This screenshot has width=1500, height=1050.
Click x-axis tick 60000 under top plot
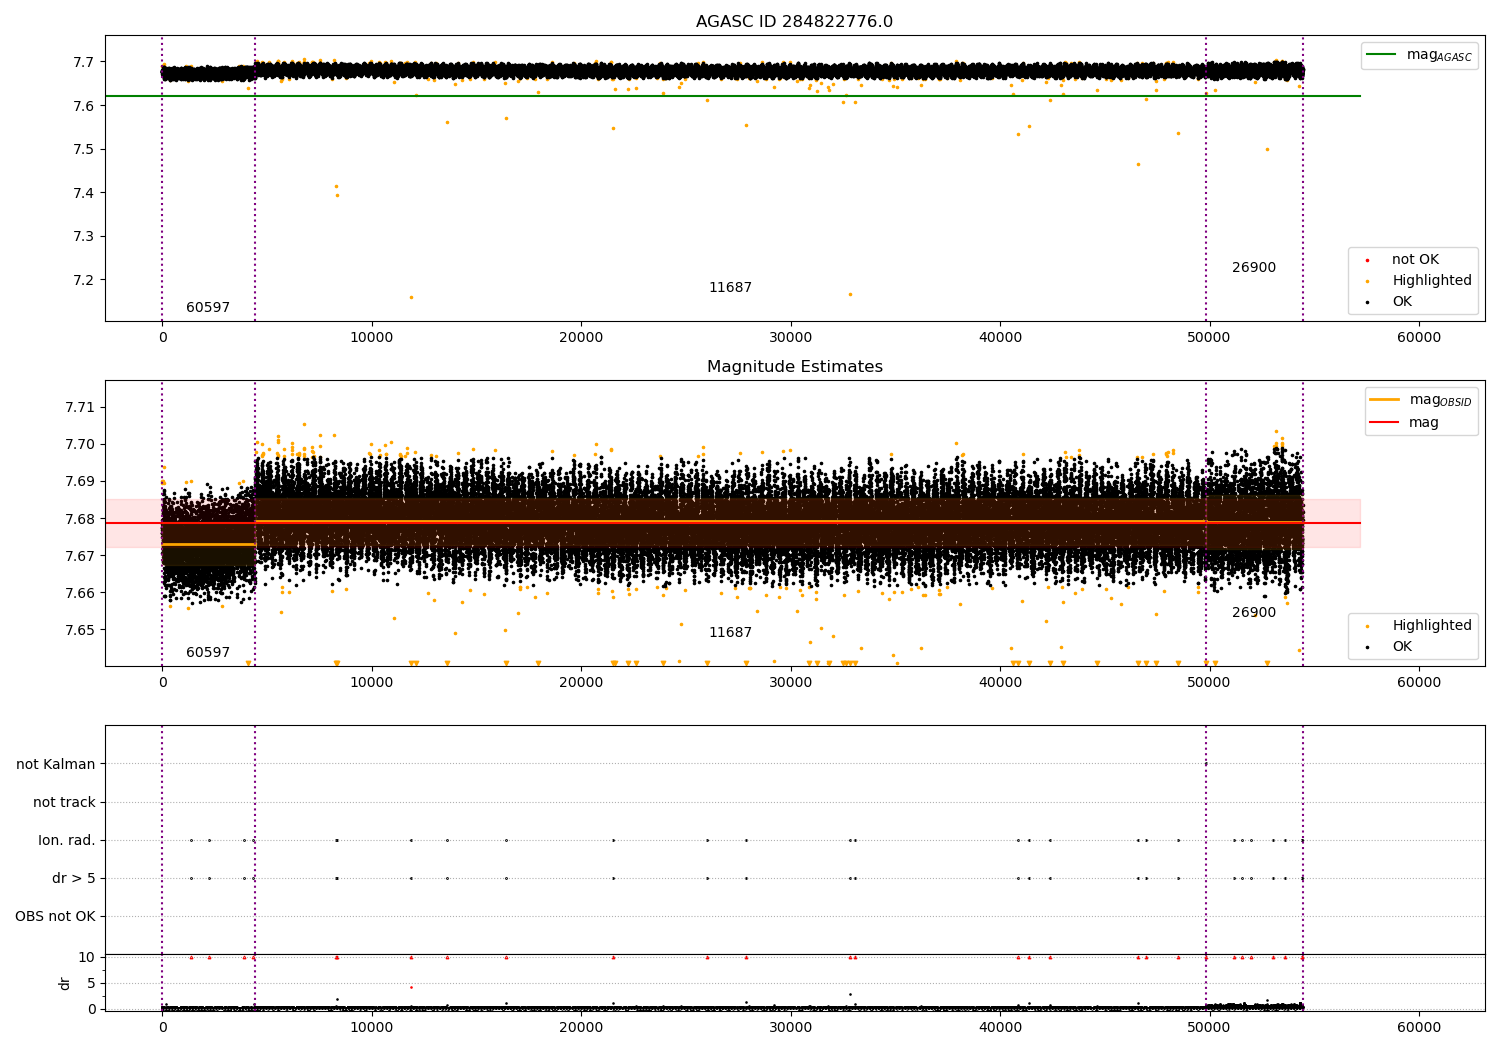[1419, 338]
